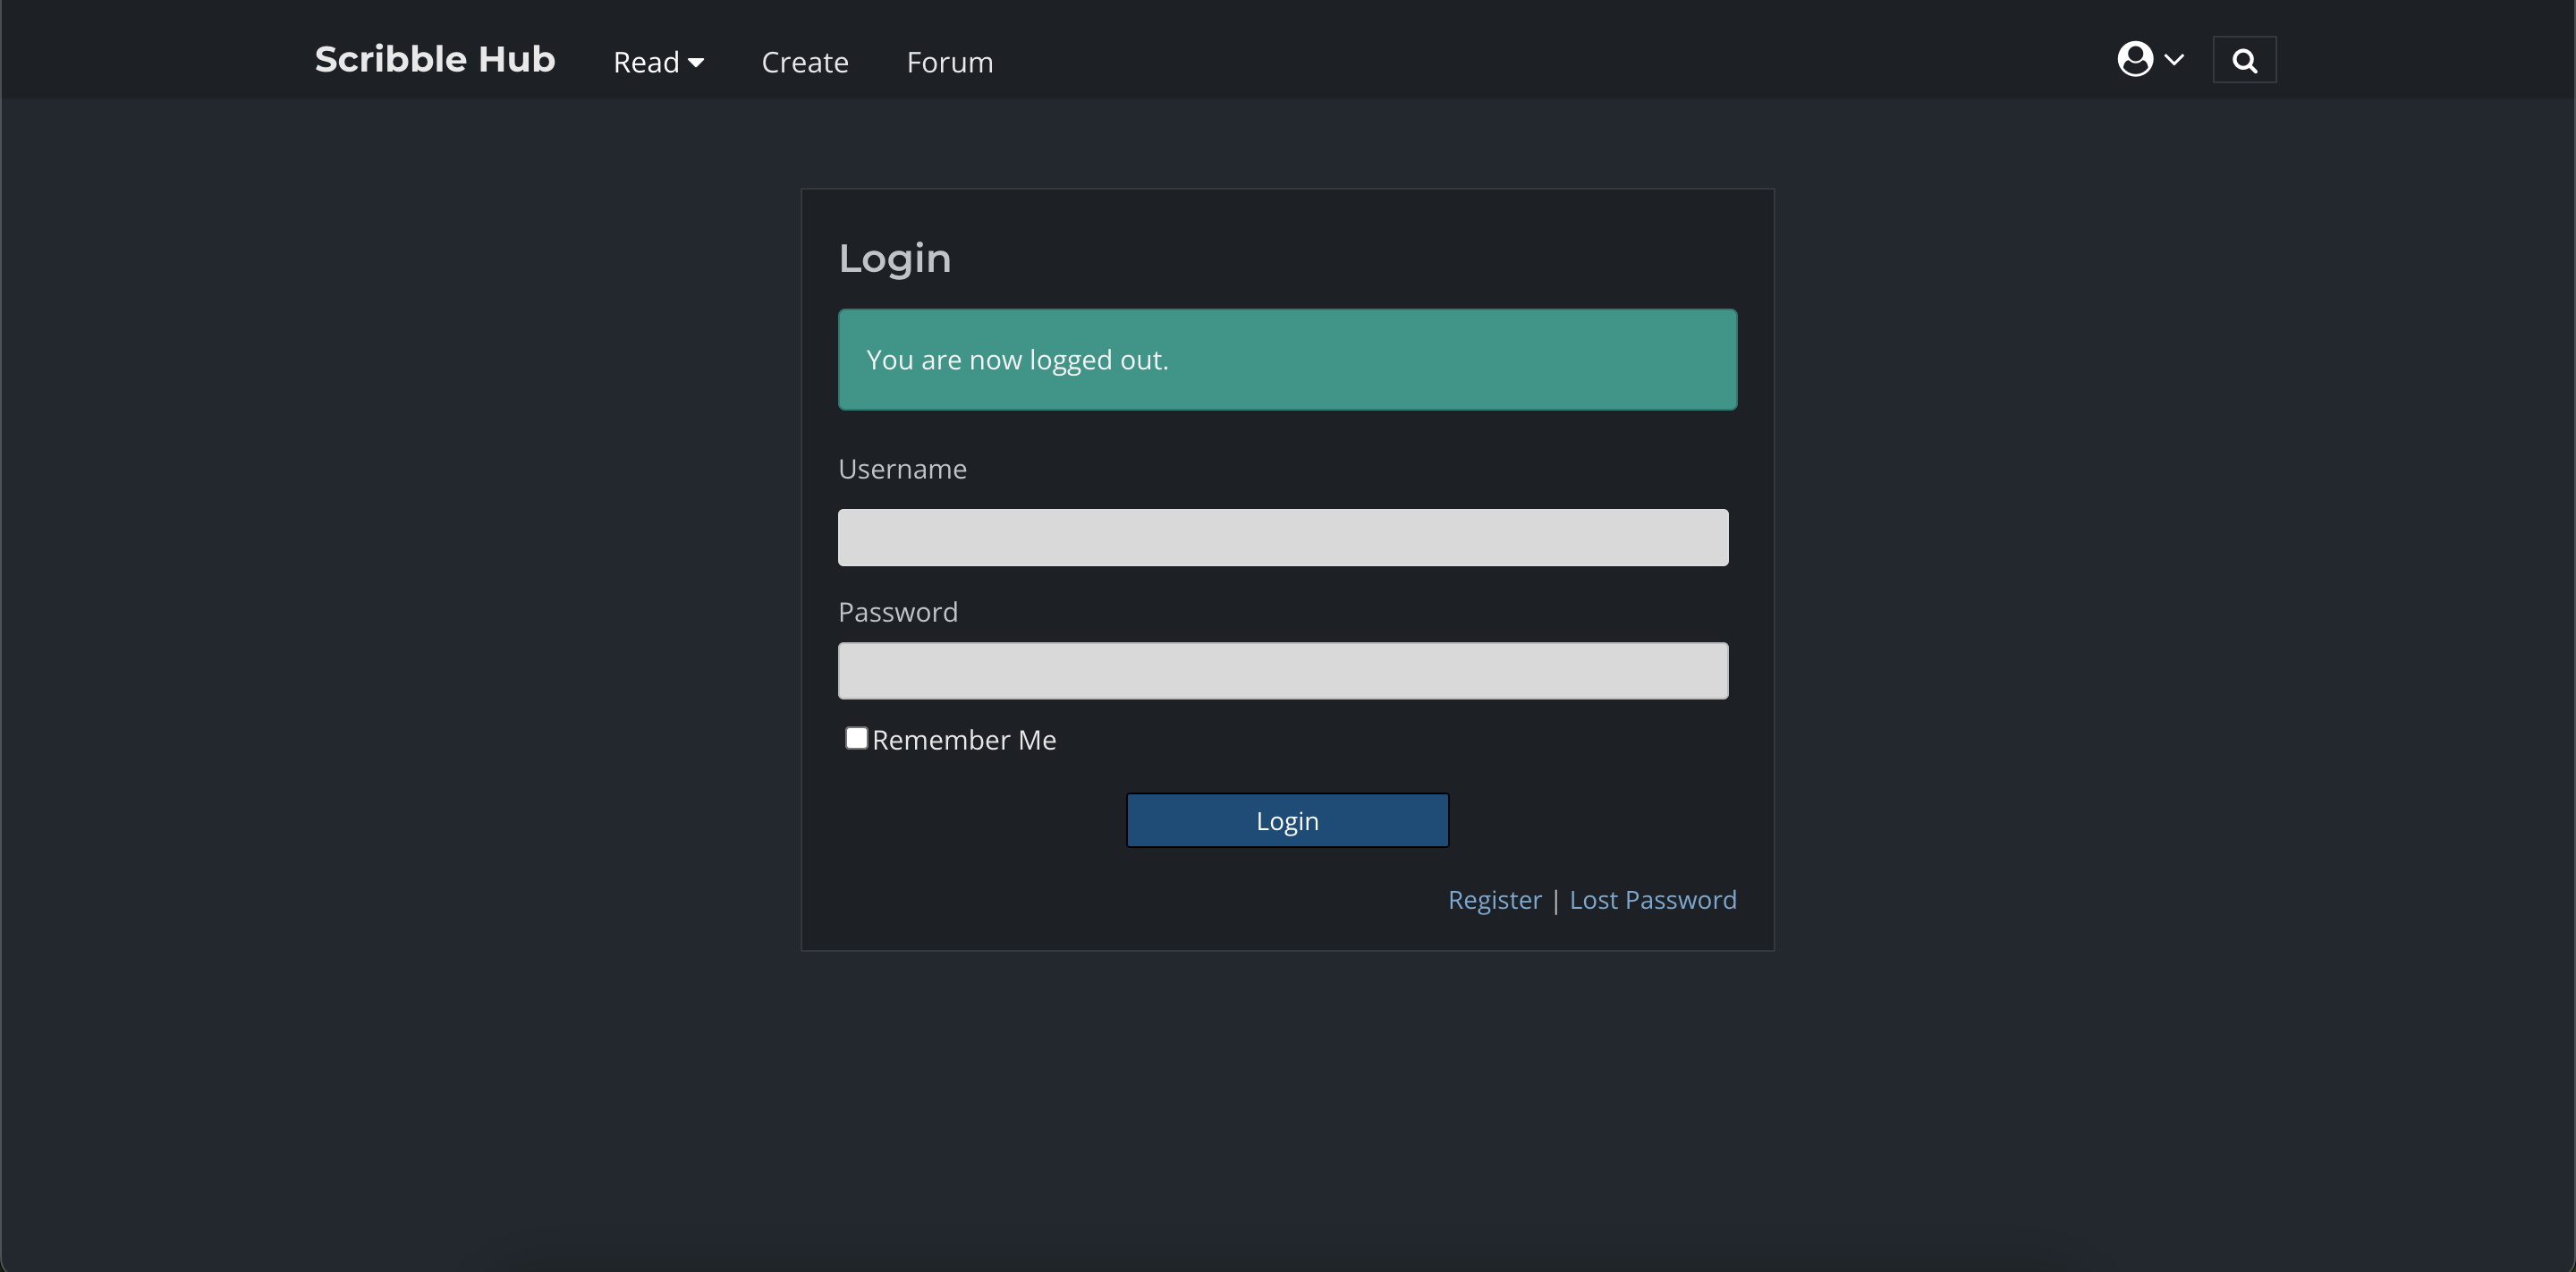Click the user account avatar icon
This screenshot has width=2576, height=1272.
[2134, 59]
